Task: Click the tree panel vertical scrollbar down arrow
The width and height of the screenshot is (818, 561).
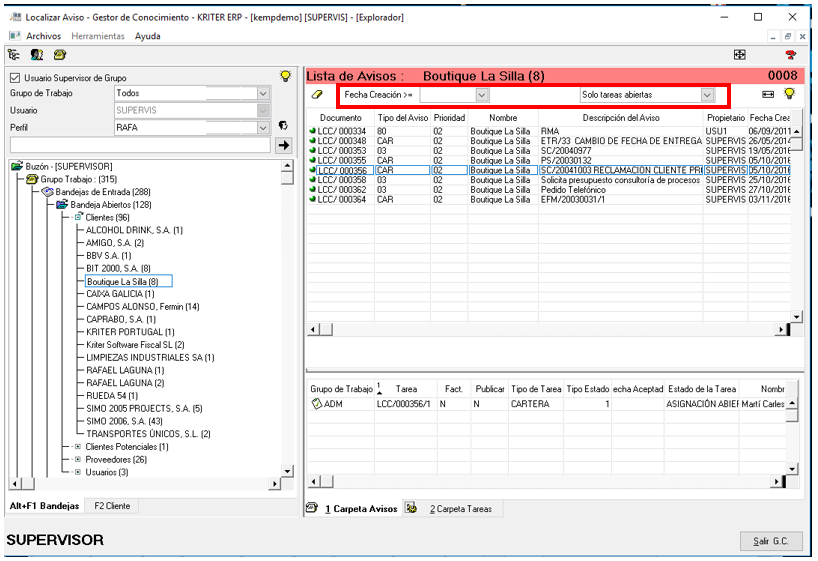Action: [x=287, y=471]
